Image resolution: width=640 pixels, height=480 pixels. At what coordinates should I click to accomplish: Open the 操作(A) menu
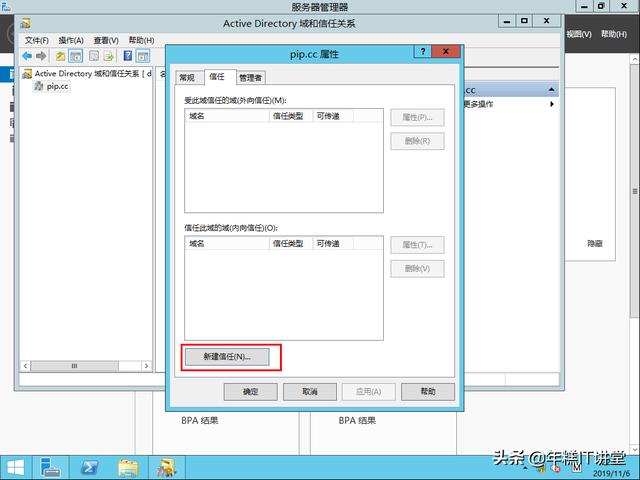[71, 40]
